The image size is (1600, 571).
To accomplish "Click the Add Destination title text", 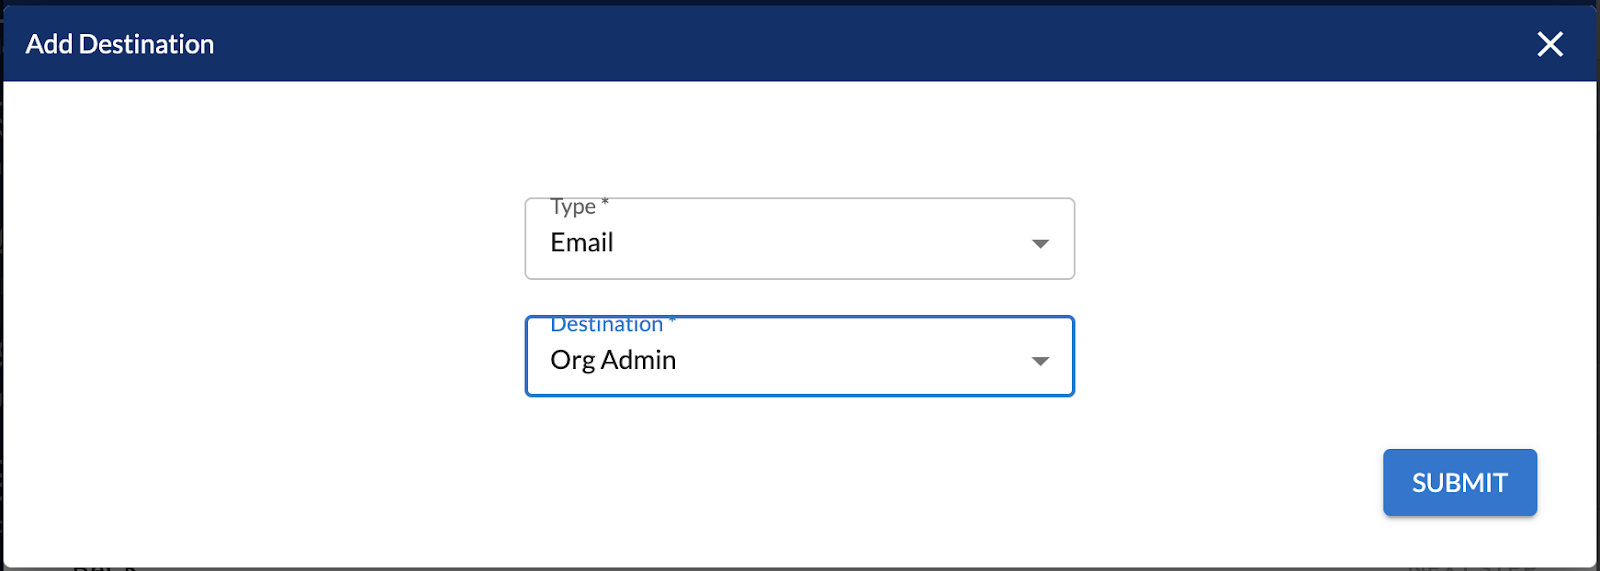I will (120, 44).
